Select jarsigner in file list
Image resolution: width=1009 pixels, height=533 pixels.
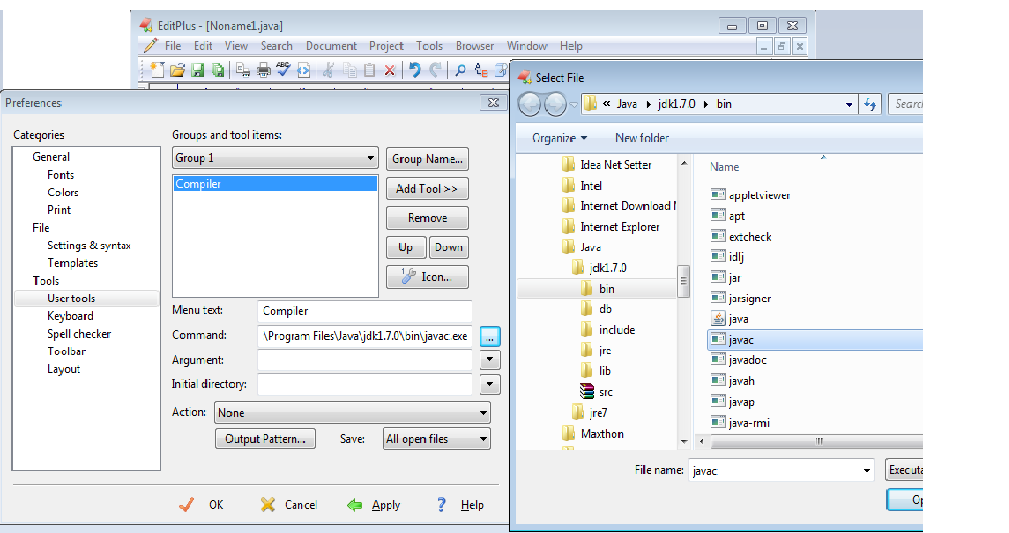pyautogui.click(x=750, y=298)
